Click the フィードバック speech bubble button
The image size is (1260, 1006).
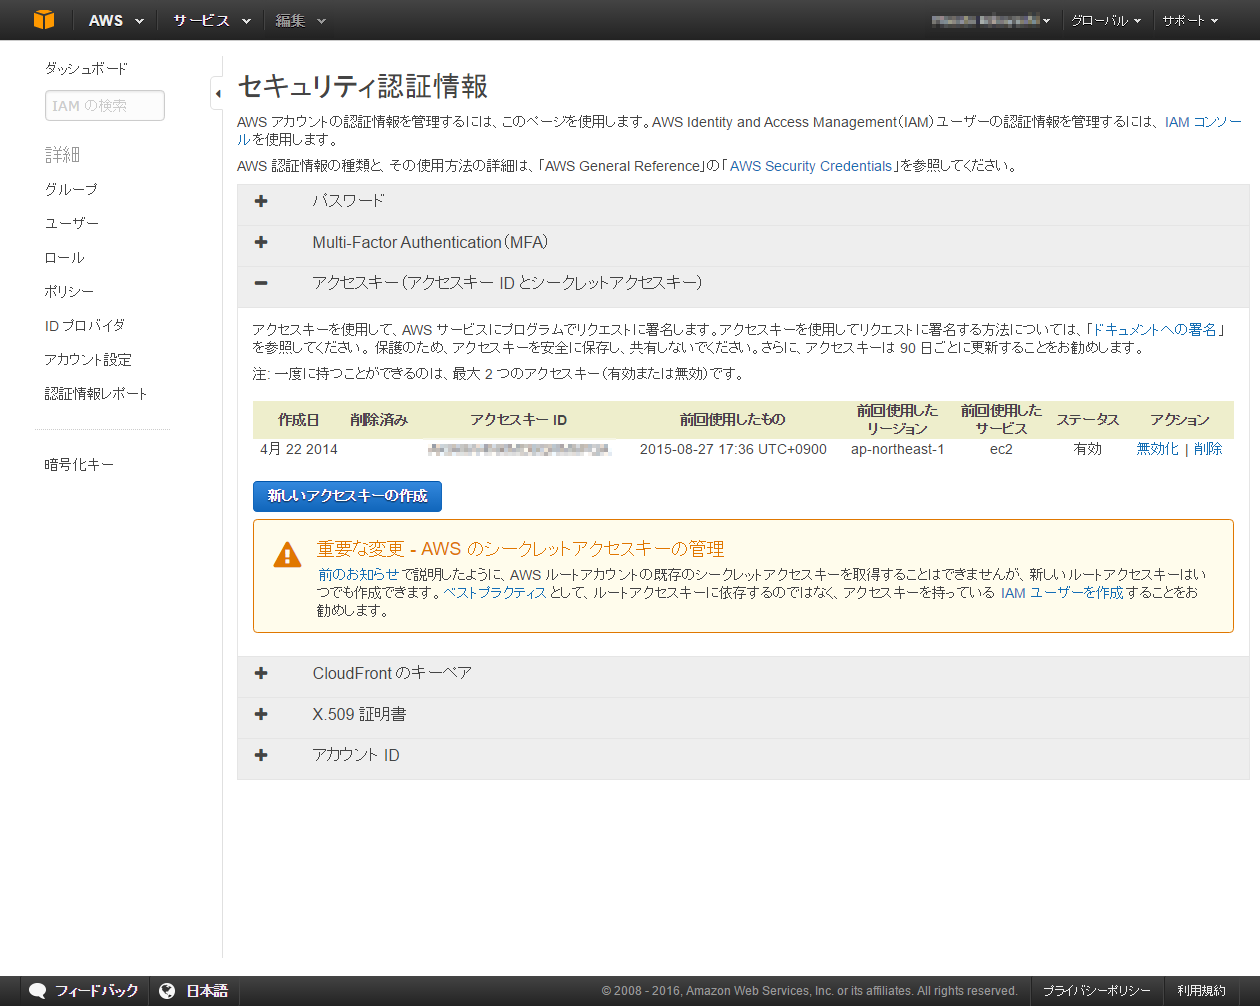click(84, 991)
